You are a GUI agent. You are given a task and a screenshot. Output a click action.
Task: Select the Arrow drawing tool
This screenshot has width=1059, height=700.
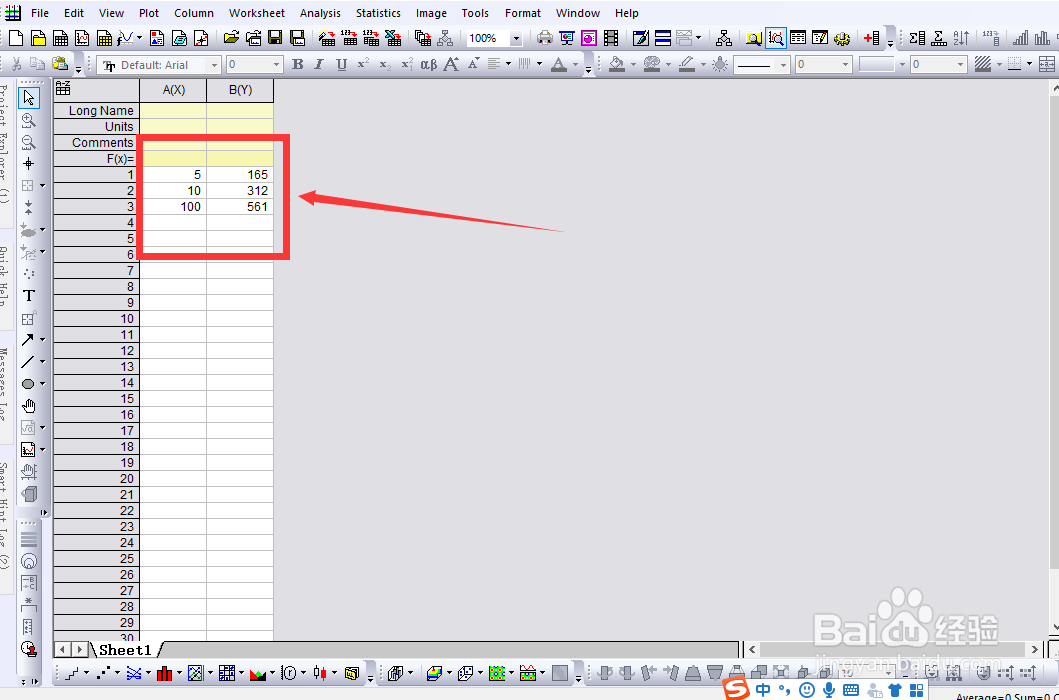click(28, 340)
